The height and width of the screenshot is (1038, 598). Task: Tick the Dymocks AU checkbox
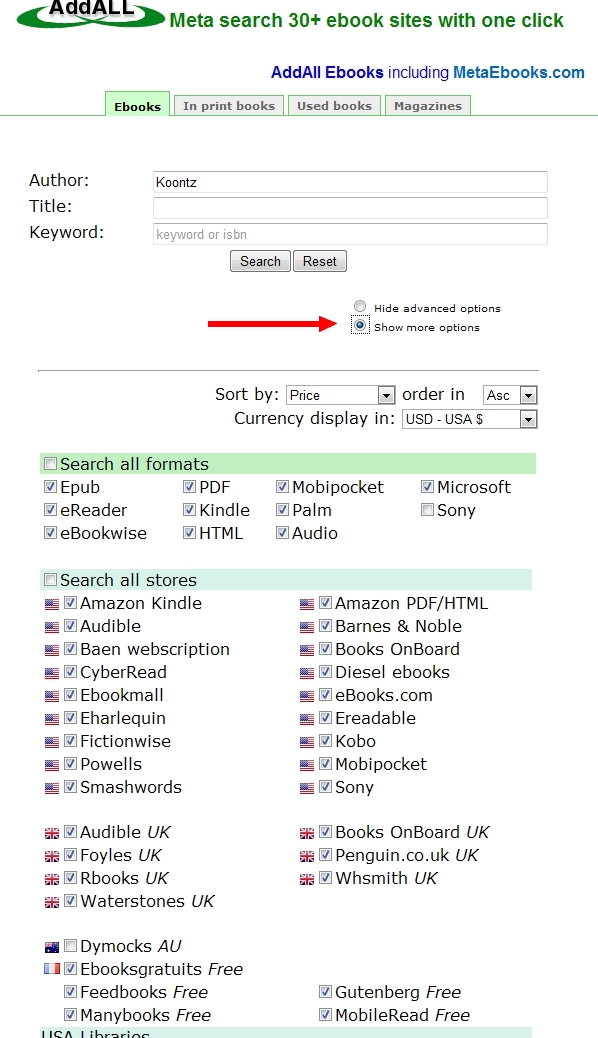pos(70,945)
